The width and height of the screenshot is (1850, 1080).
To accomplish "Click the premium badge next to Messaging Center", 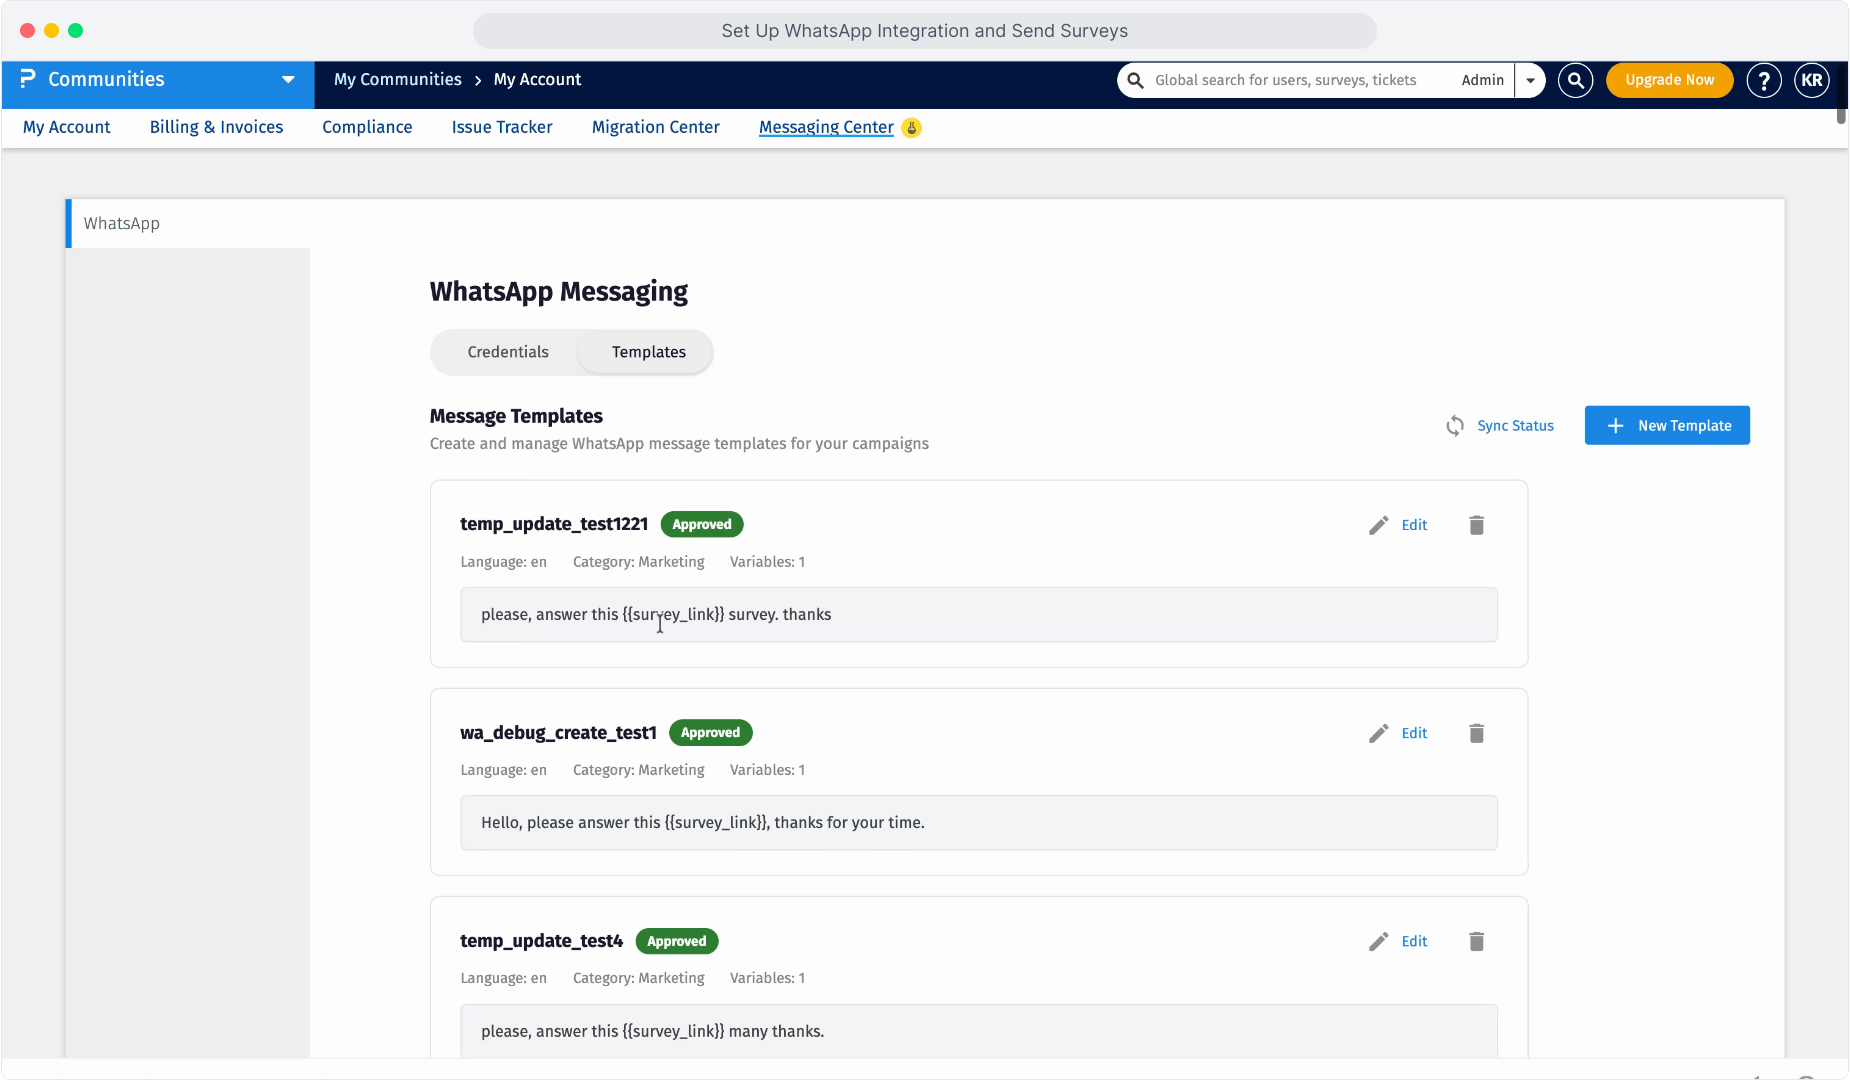I will 911,128.
